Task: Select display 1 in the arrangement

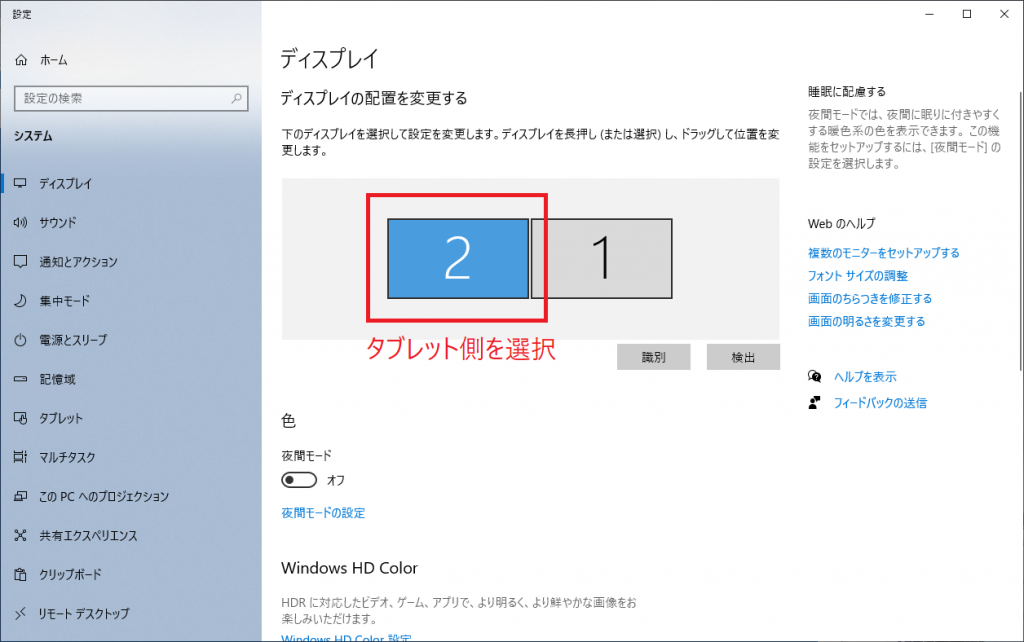Action: (601, 259)
